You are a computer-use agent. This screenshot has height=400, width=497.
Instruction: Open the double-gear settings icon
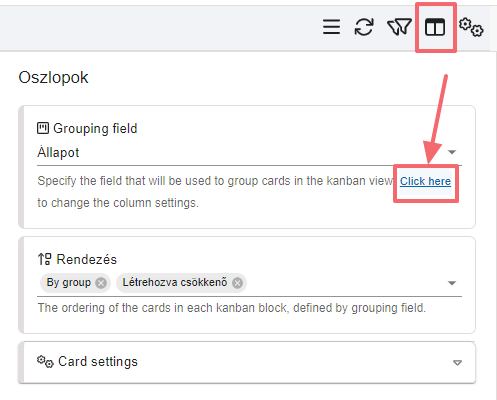click(x=471, y=27)
